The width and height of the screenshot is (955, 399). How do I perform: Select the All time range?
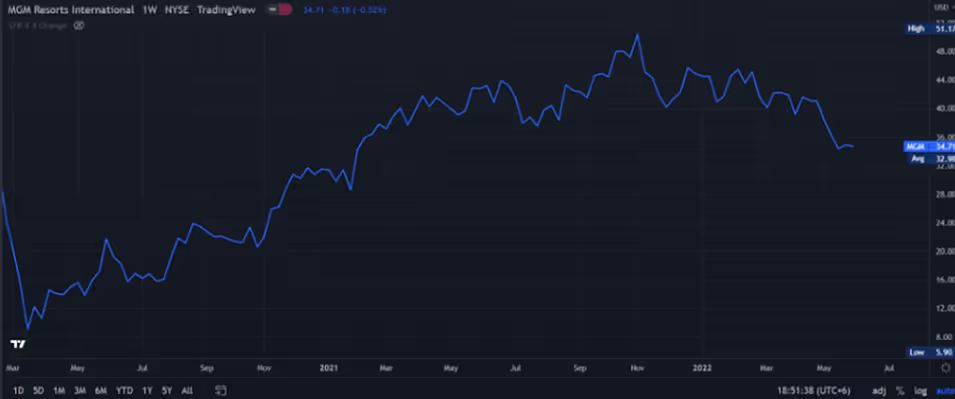pos(188,390)
